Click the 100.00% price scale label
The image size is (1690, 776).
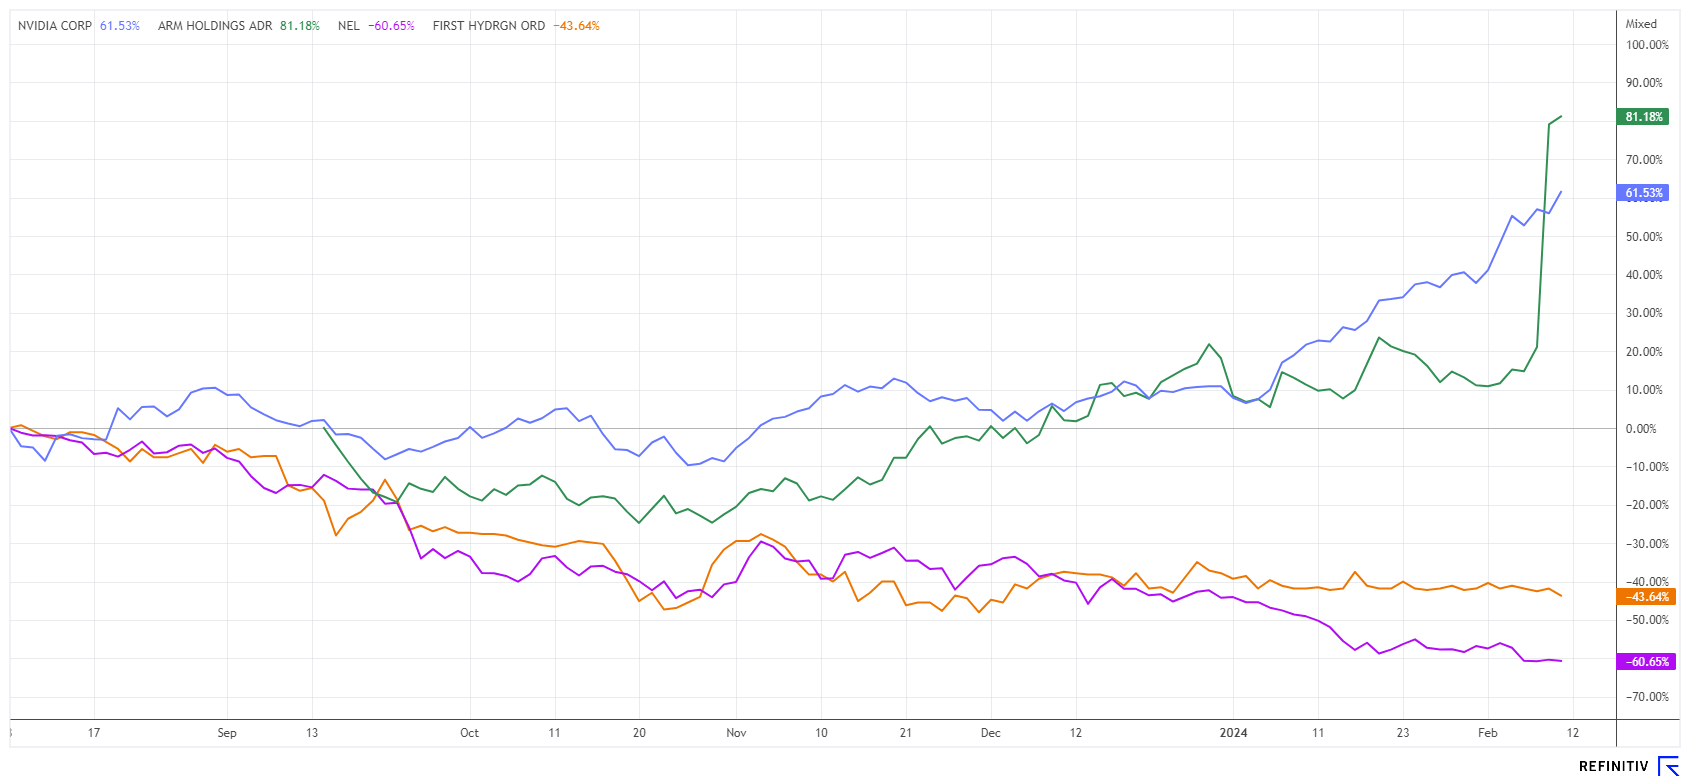tap(1646, 45)
